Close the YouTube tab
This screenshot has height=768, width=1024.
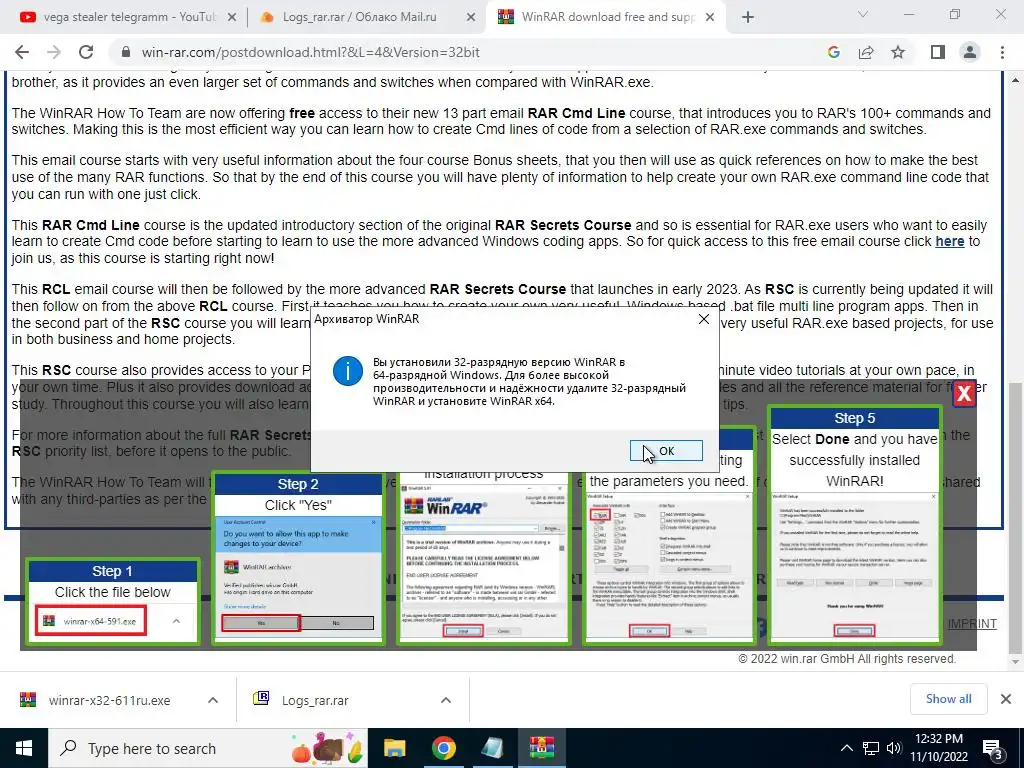click(x=232, y=18)
